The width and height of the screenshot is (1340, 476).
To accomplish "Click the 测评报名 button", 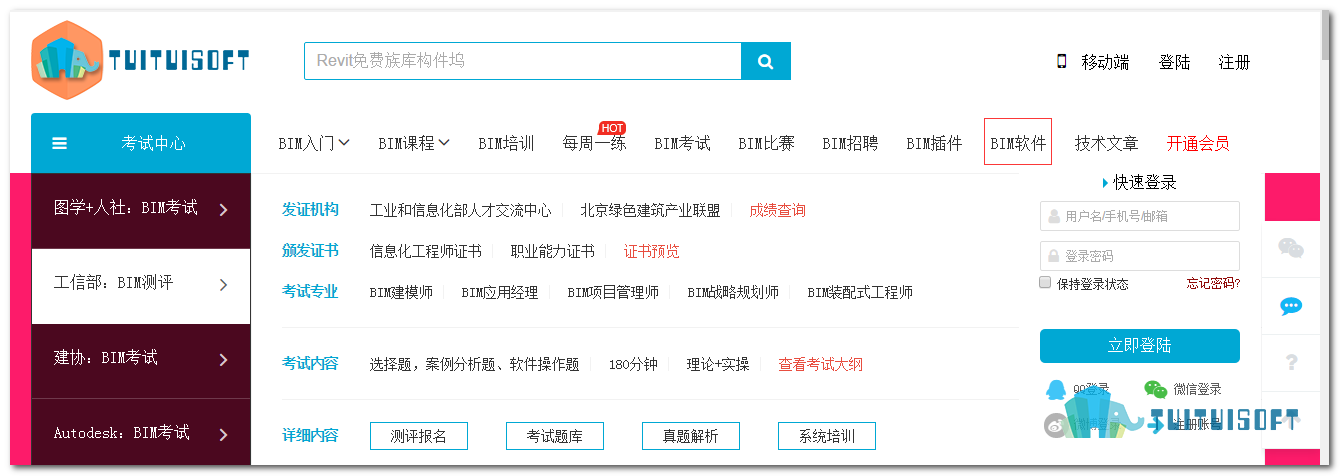I will coord(418,436).
